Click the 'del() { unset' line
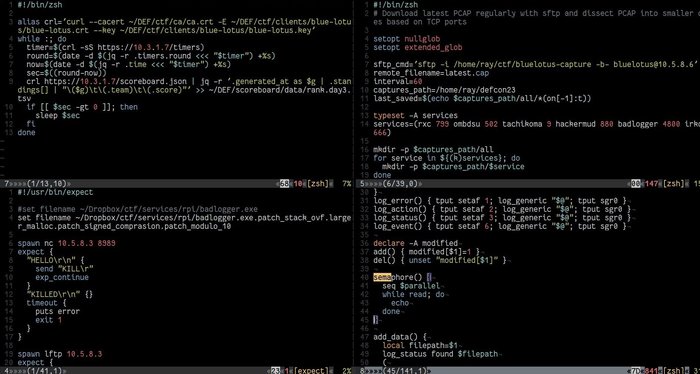 point(440,261)
